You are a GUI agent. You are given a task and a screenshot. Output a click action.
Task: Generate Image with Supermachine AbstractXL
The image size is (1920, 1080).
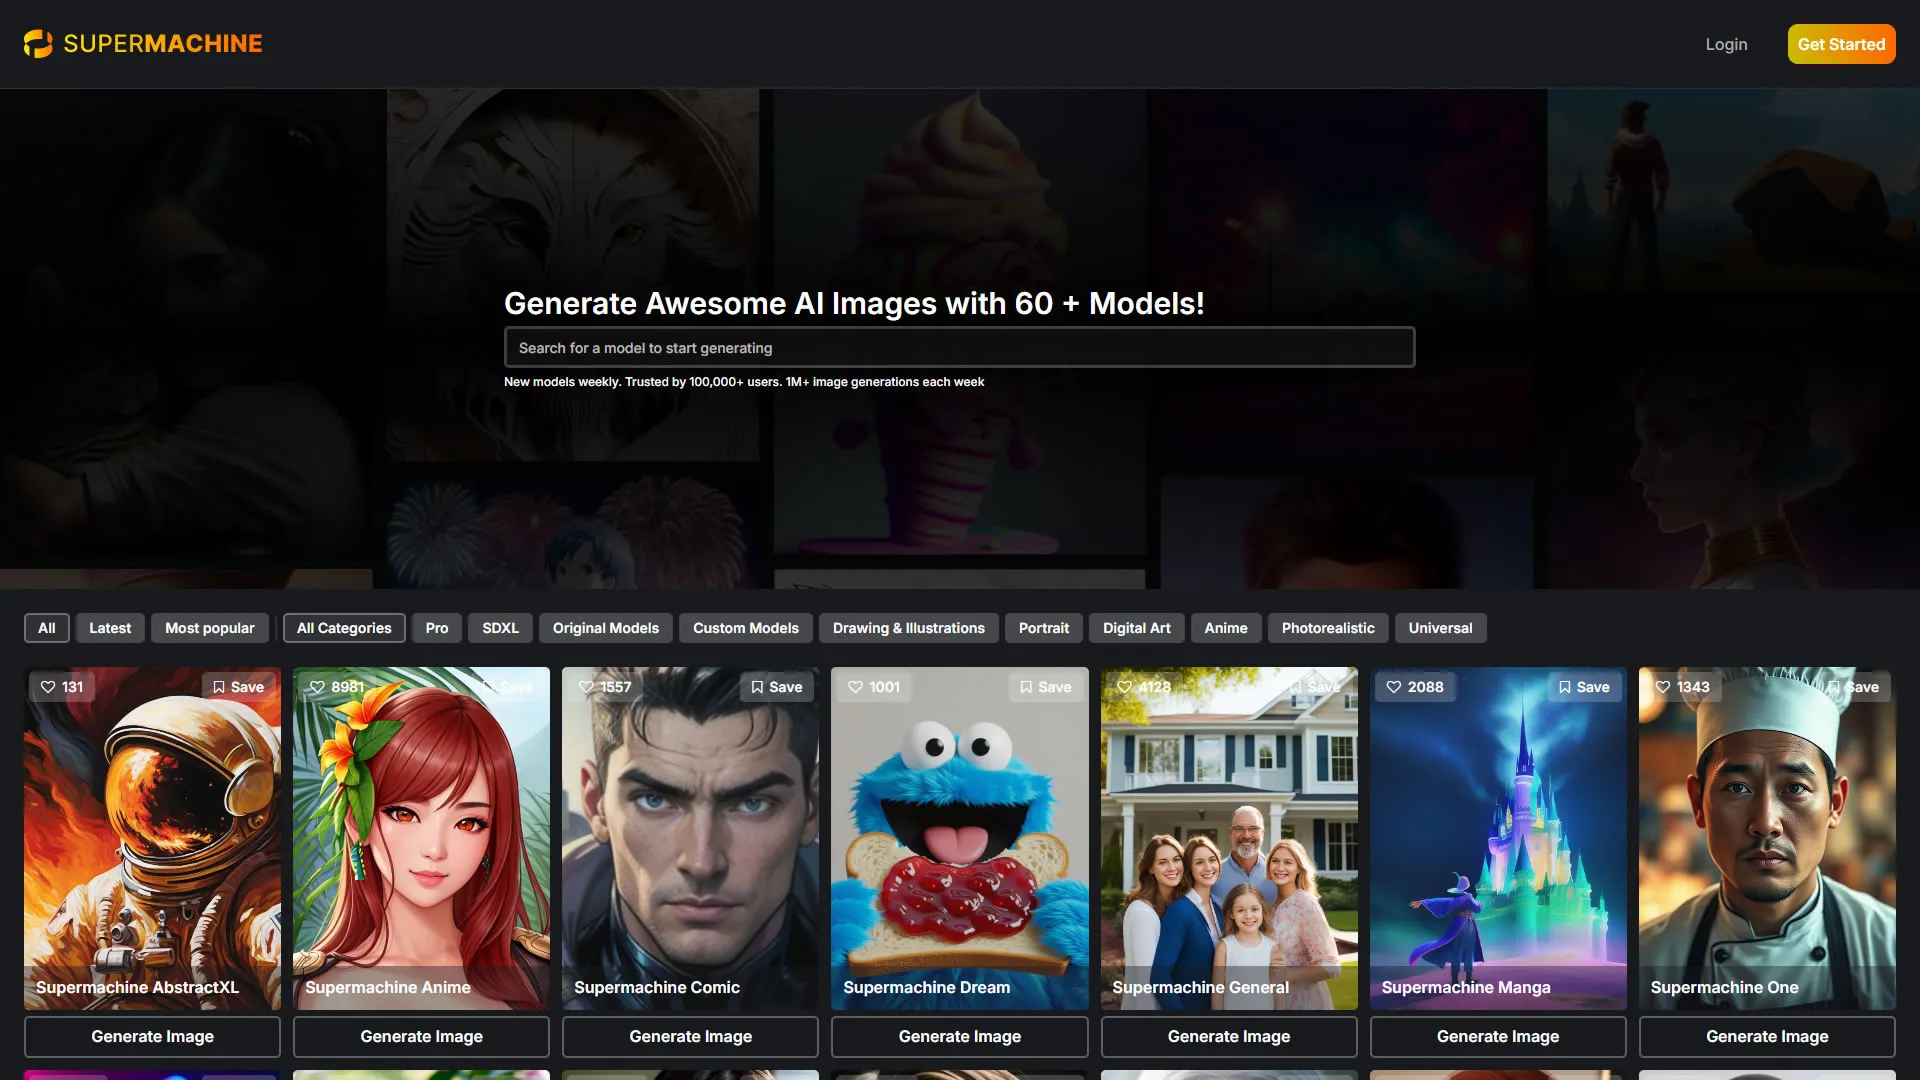(x=152, y=1037)
